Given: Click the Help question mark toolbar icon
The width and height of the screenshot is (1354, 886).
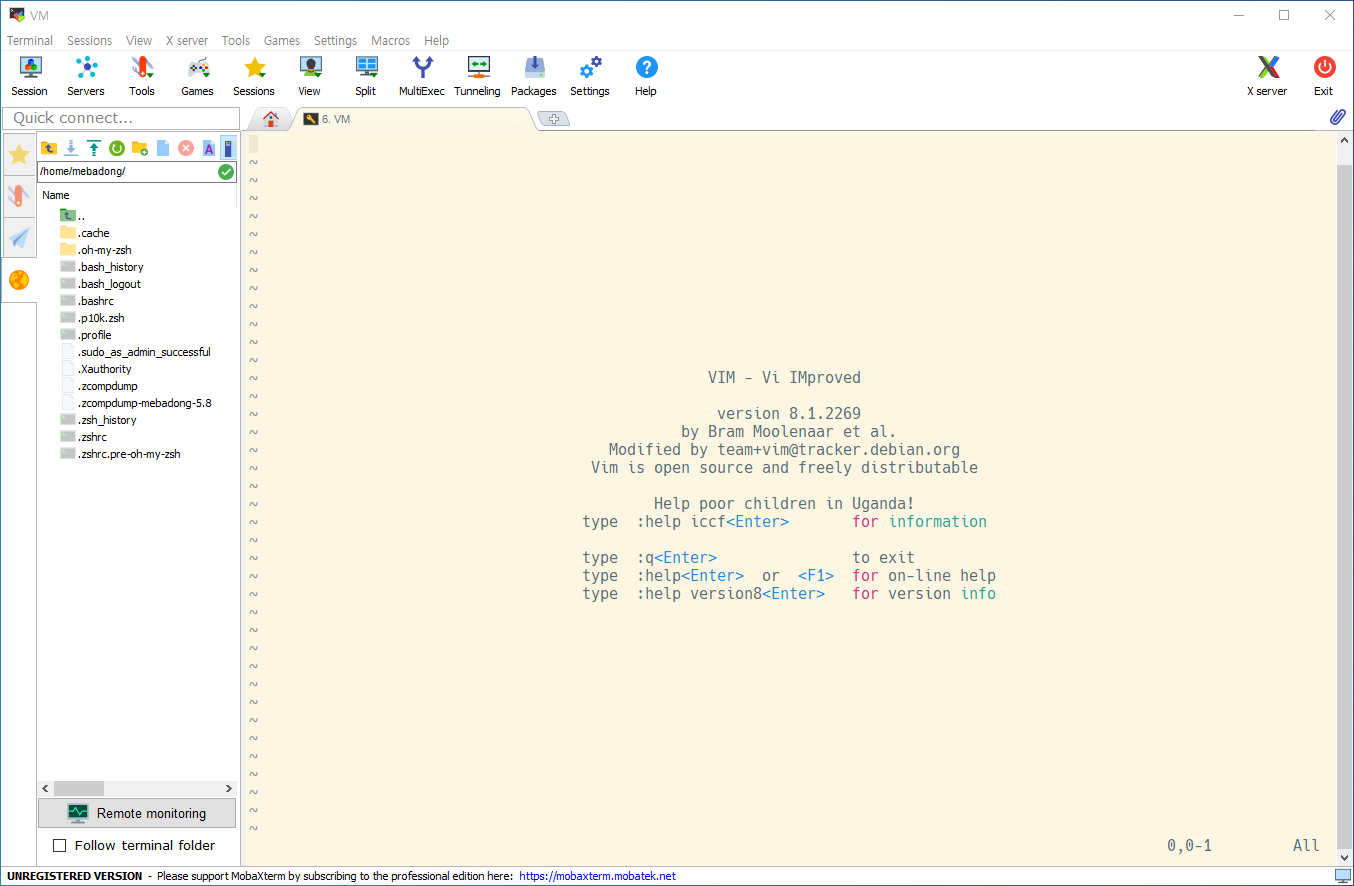Looking at the screenshot, I should pyautogui.click(x=646, y=76).
